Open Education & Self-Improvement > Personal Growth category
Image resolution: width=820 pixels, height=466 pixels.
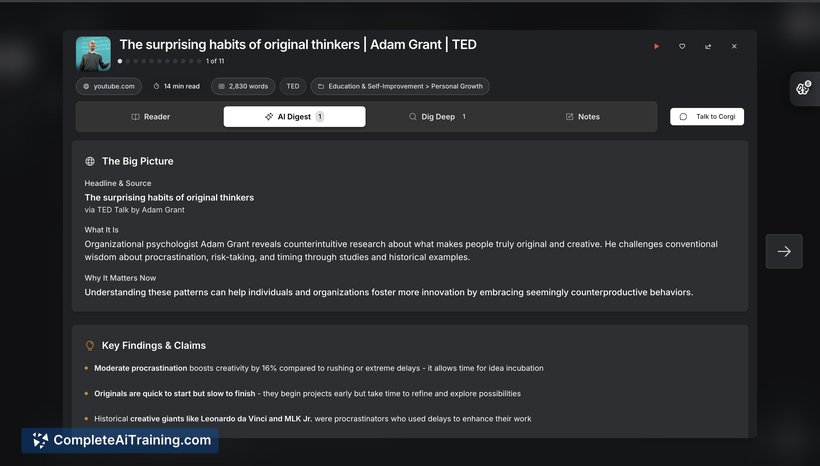point(400,86)
